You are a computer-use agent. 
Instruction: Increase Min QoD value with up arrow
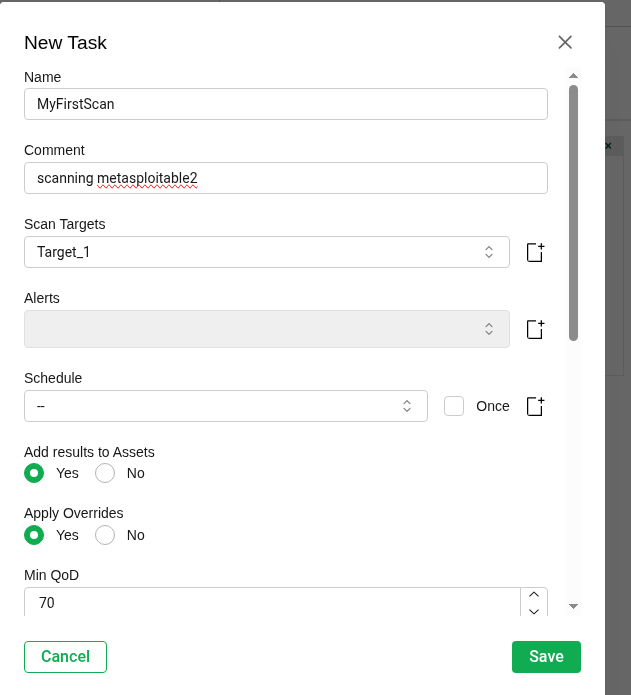click(534, 595)
